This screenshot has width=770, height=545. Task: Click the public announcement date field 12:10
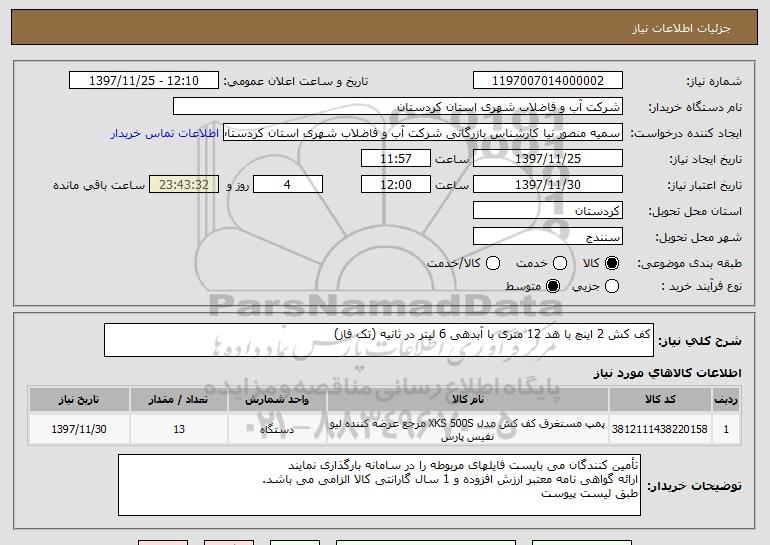143,81
